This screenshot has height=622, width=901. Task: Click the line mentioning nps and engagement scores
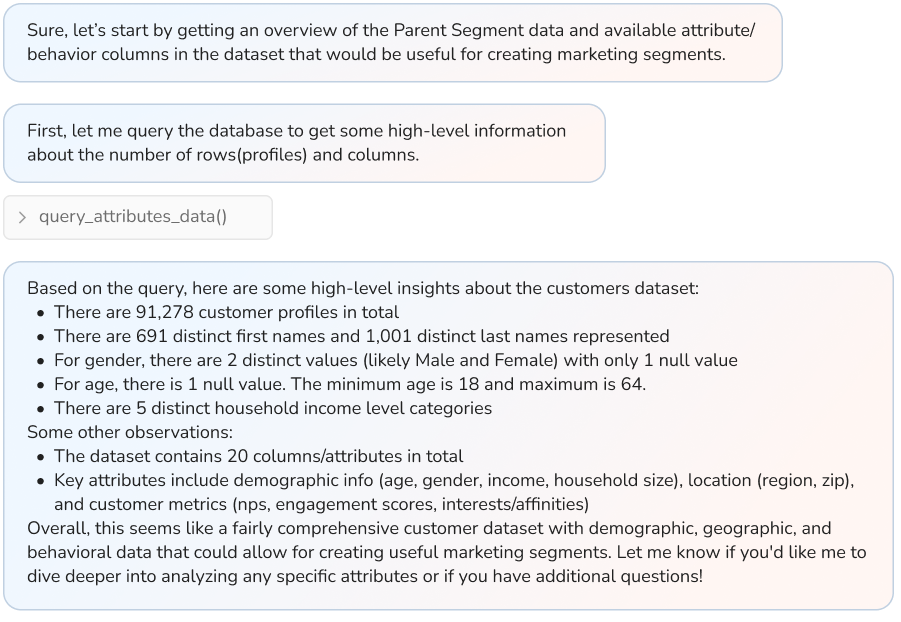click(x=321, y=504)
